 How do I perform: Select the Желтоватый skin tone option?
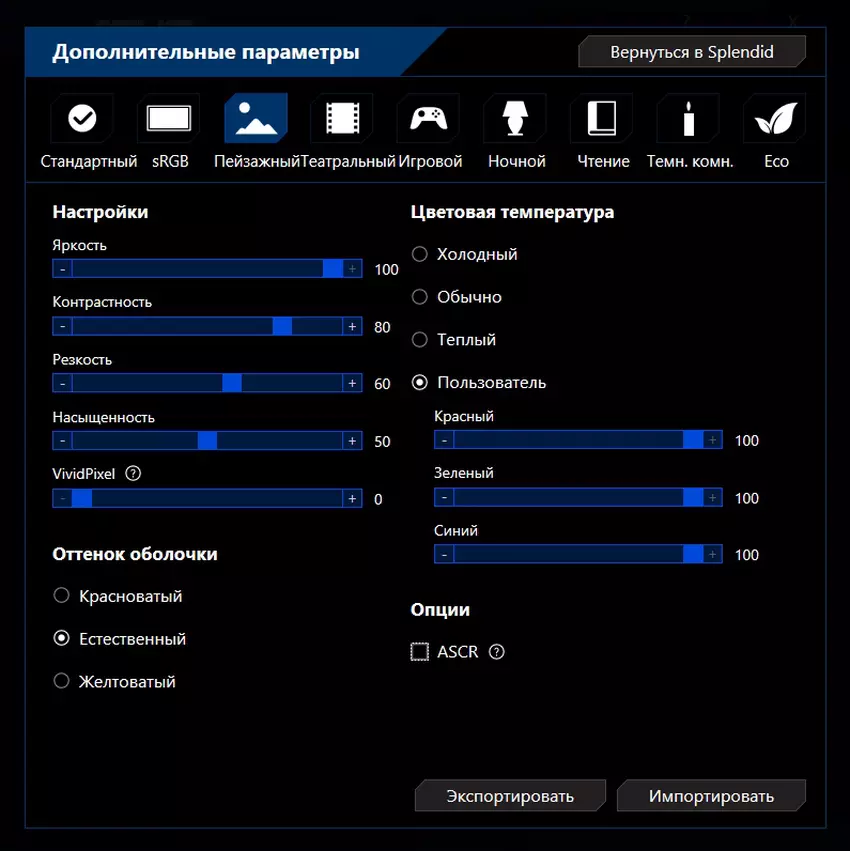tap(62, 681)
